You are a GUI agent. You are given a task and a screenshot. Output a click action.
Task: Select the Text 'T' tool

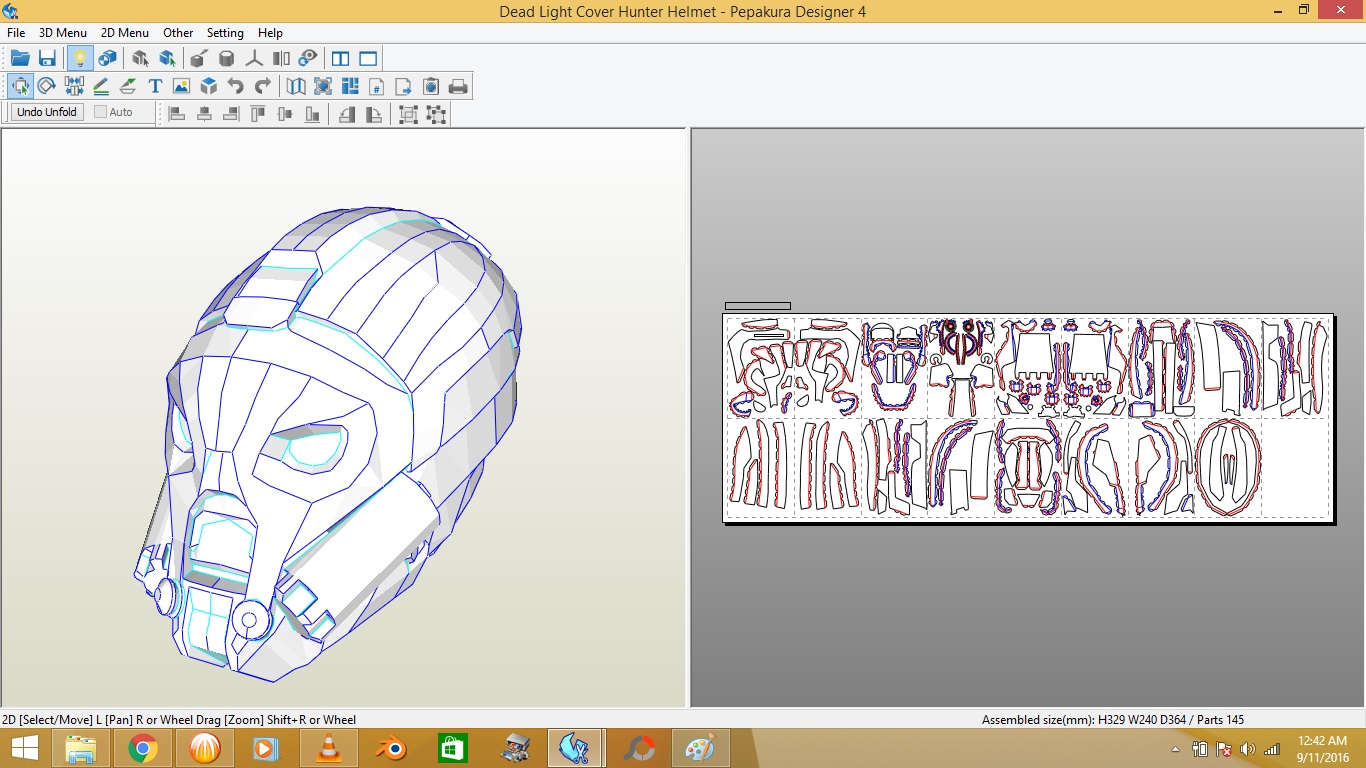[155, 86]
